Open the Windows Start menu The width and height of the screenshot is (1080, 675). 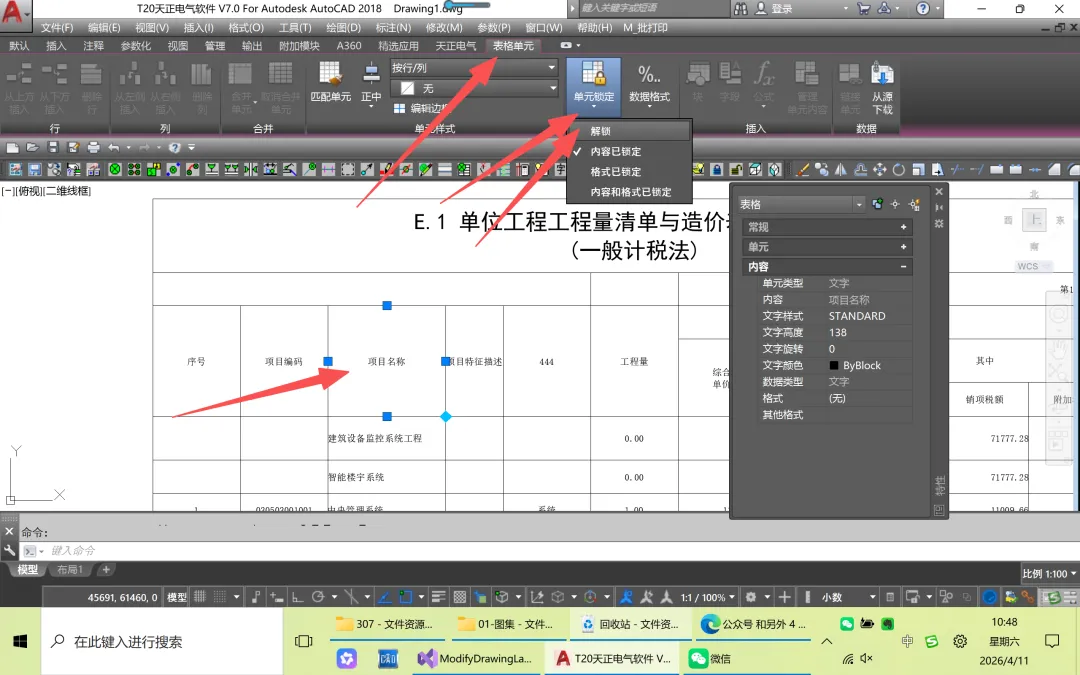[x=20, y=642]
